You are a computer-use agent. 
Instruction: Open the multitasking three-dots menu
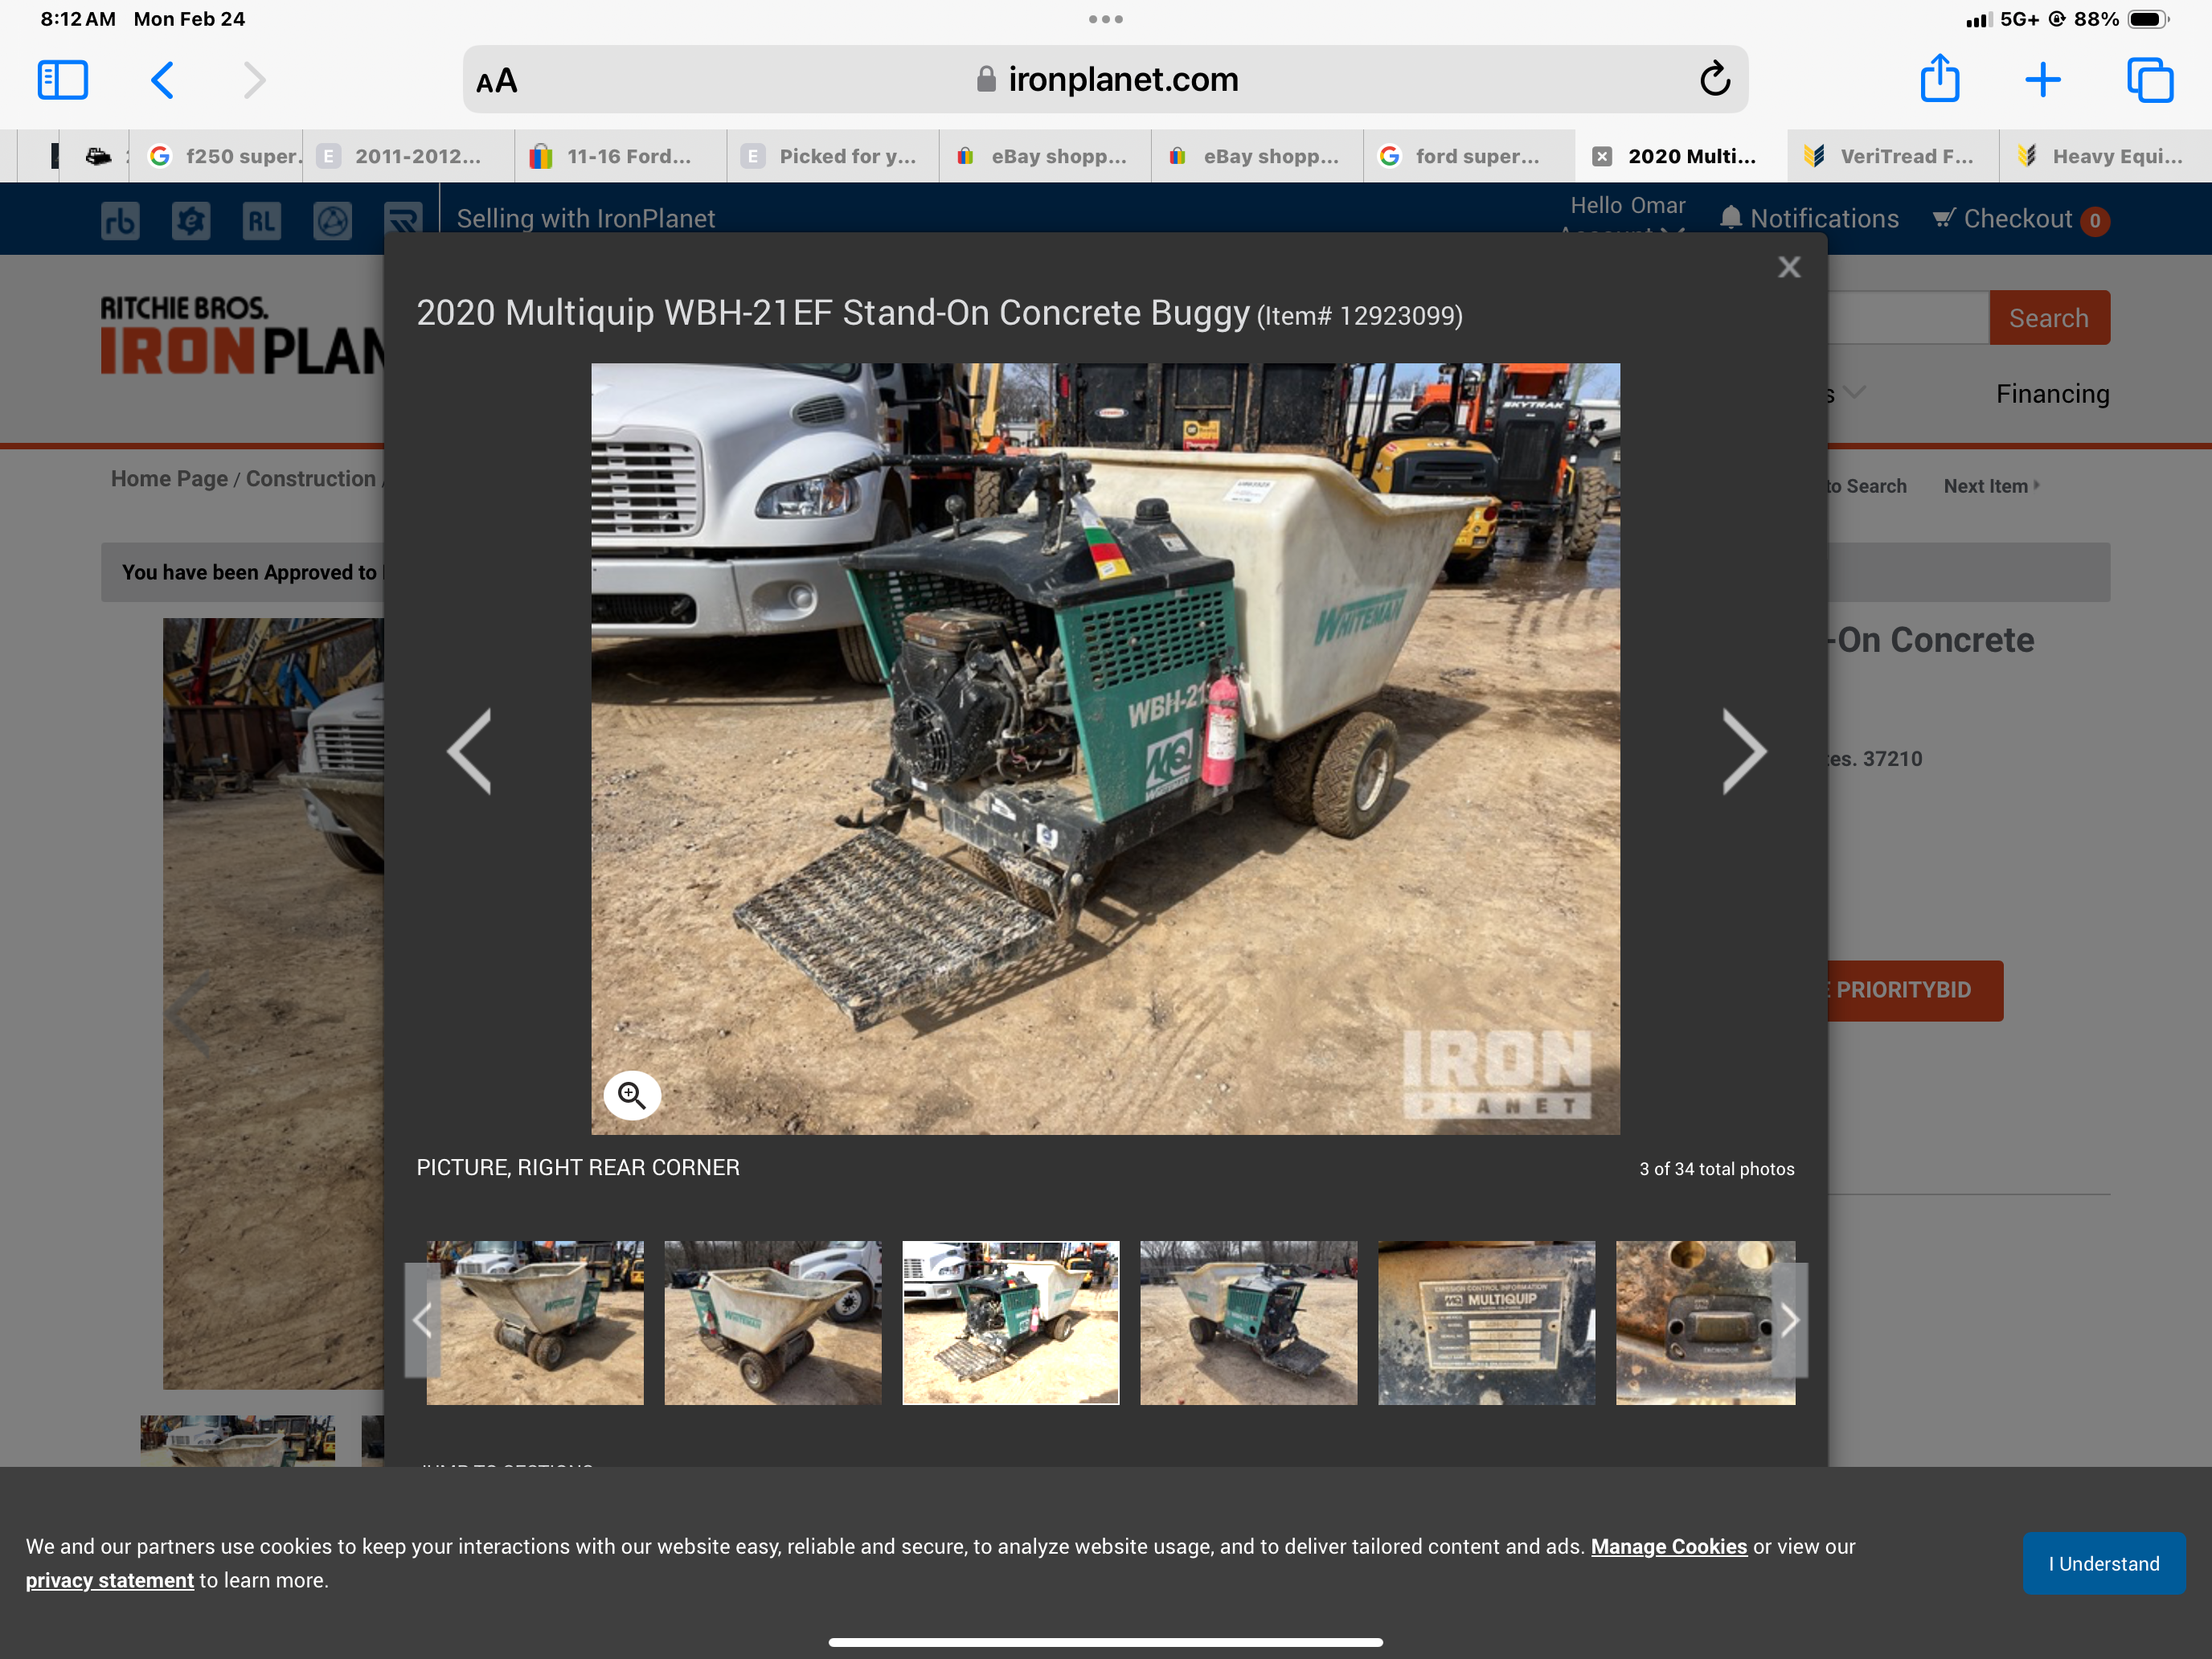(x=1105, y=19)
